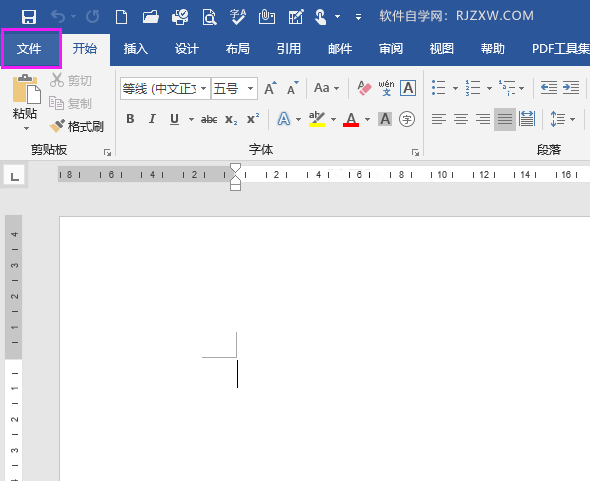The image size is (590, 481).
Task: Open the 字体 Font dialog launcher
Action: [415, 152]
